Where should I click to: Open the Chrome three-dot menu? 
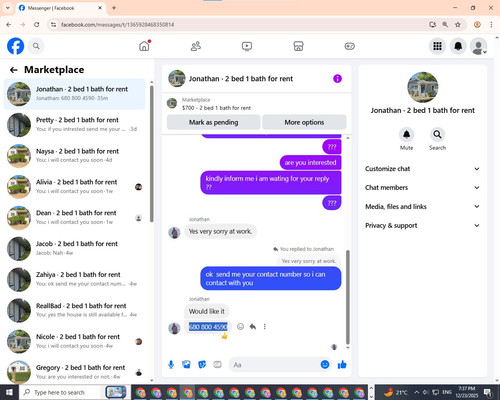coord(491,25)
